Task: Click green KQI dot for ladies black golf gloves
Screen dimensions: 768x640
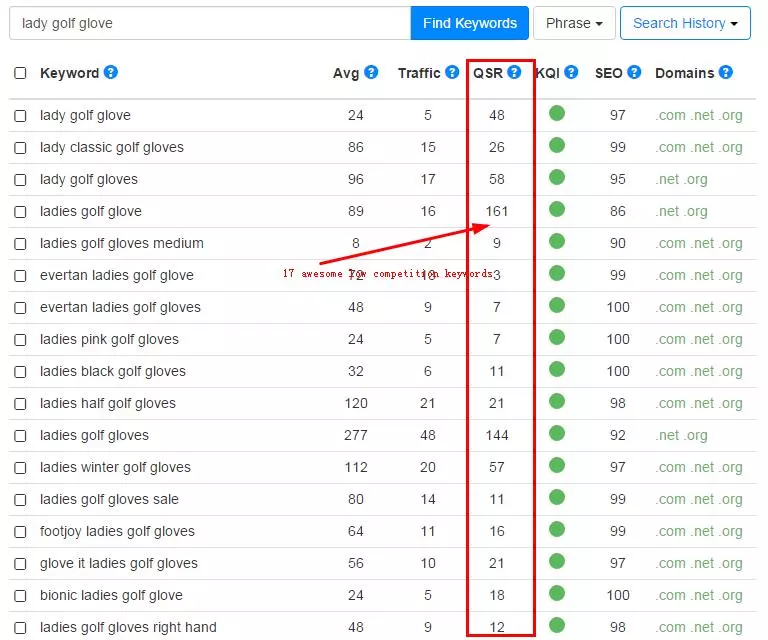Action: (557, 369)
